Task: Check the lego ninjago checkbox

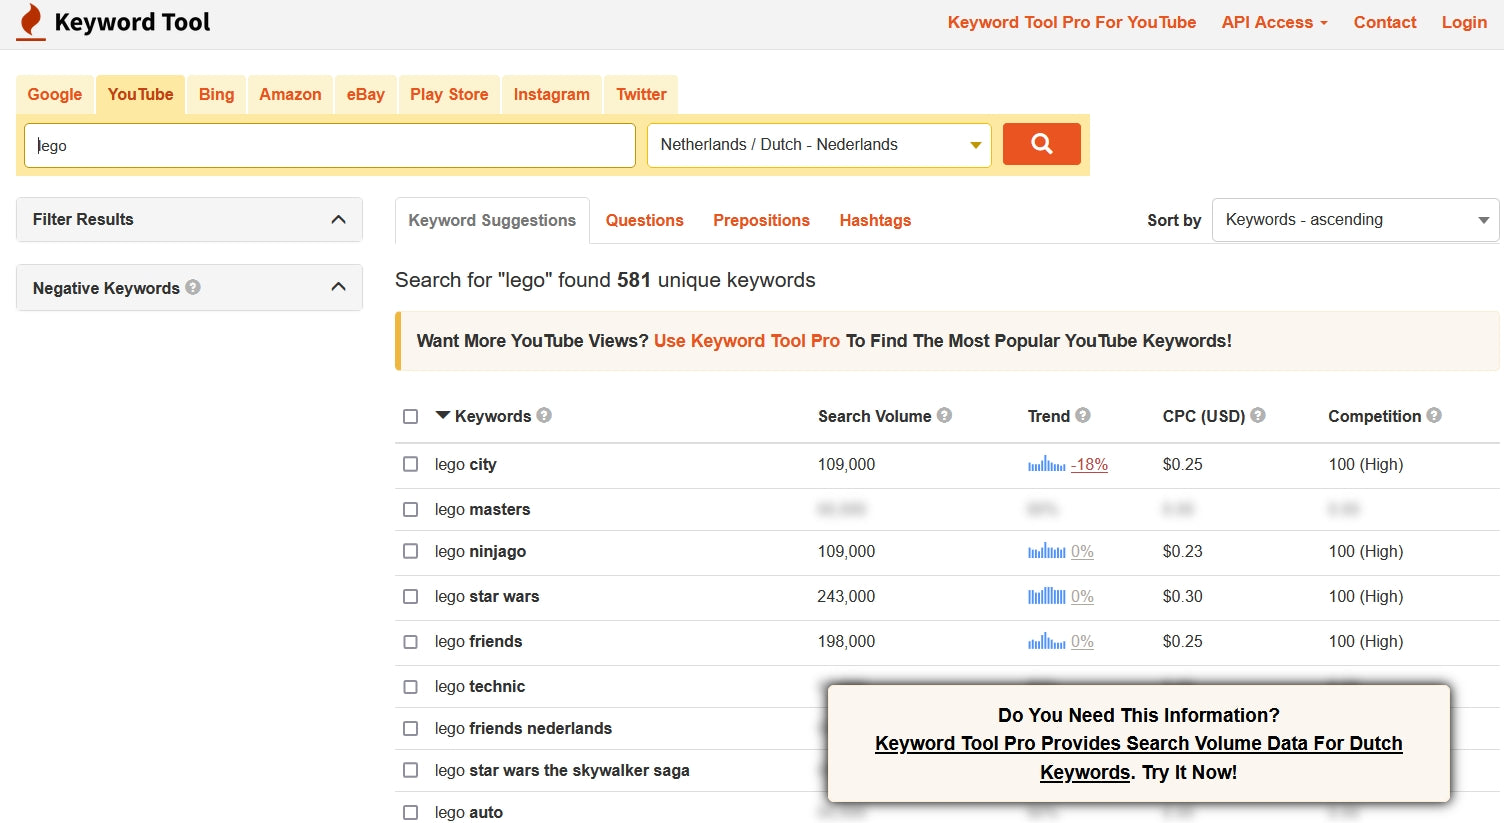Action: pyautogui.click(x=410, y=551)
